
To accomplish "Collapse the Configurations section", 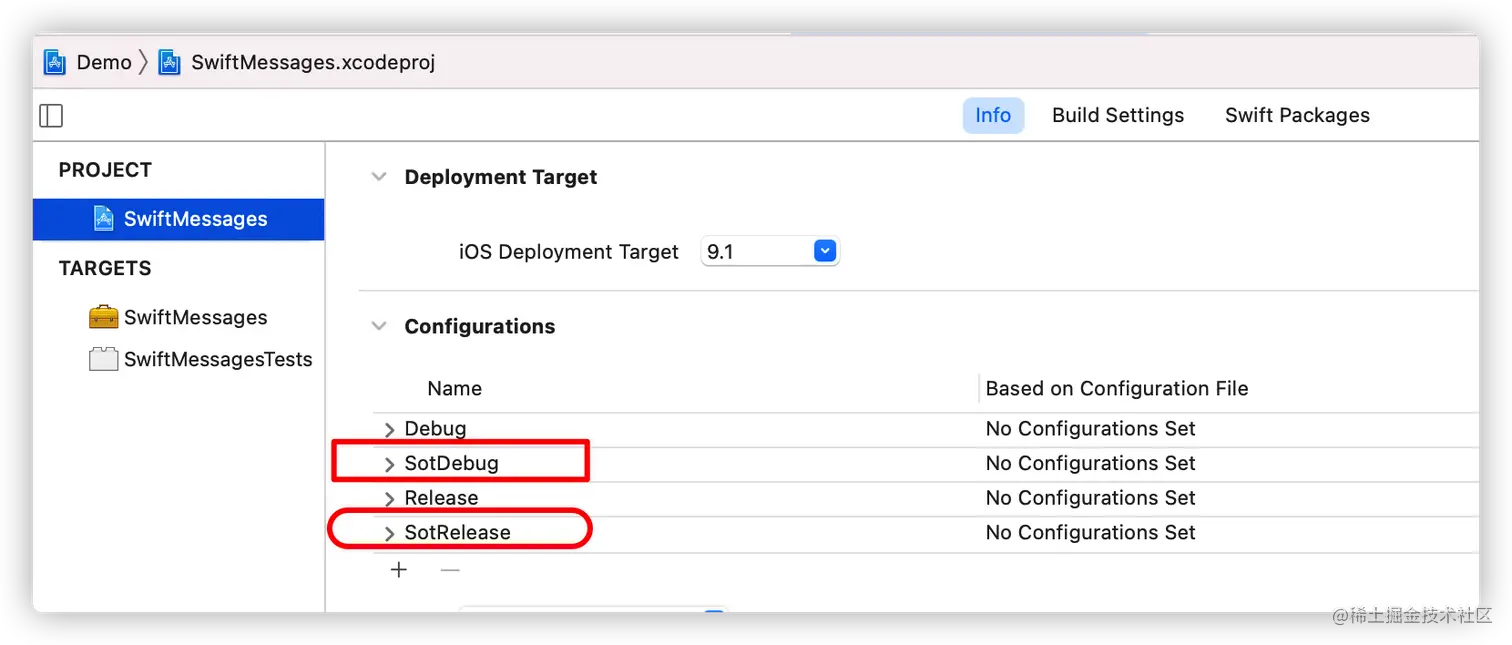I will (379, 326).
